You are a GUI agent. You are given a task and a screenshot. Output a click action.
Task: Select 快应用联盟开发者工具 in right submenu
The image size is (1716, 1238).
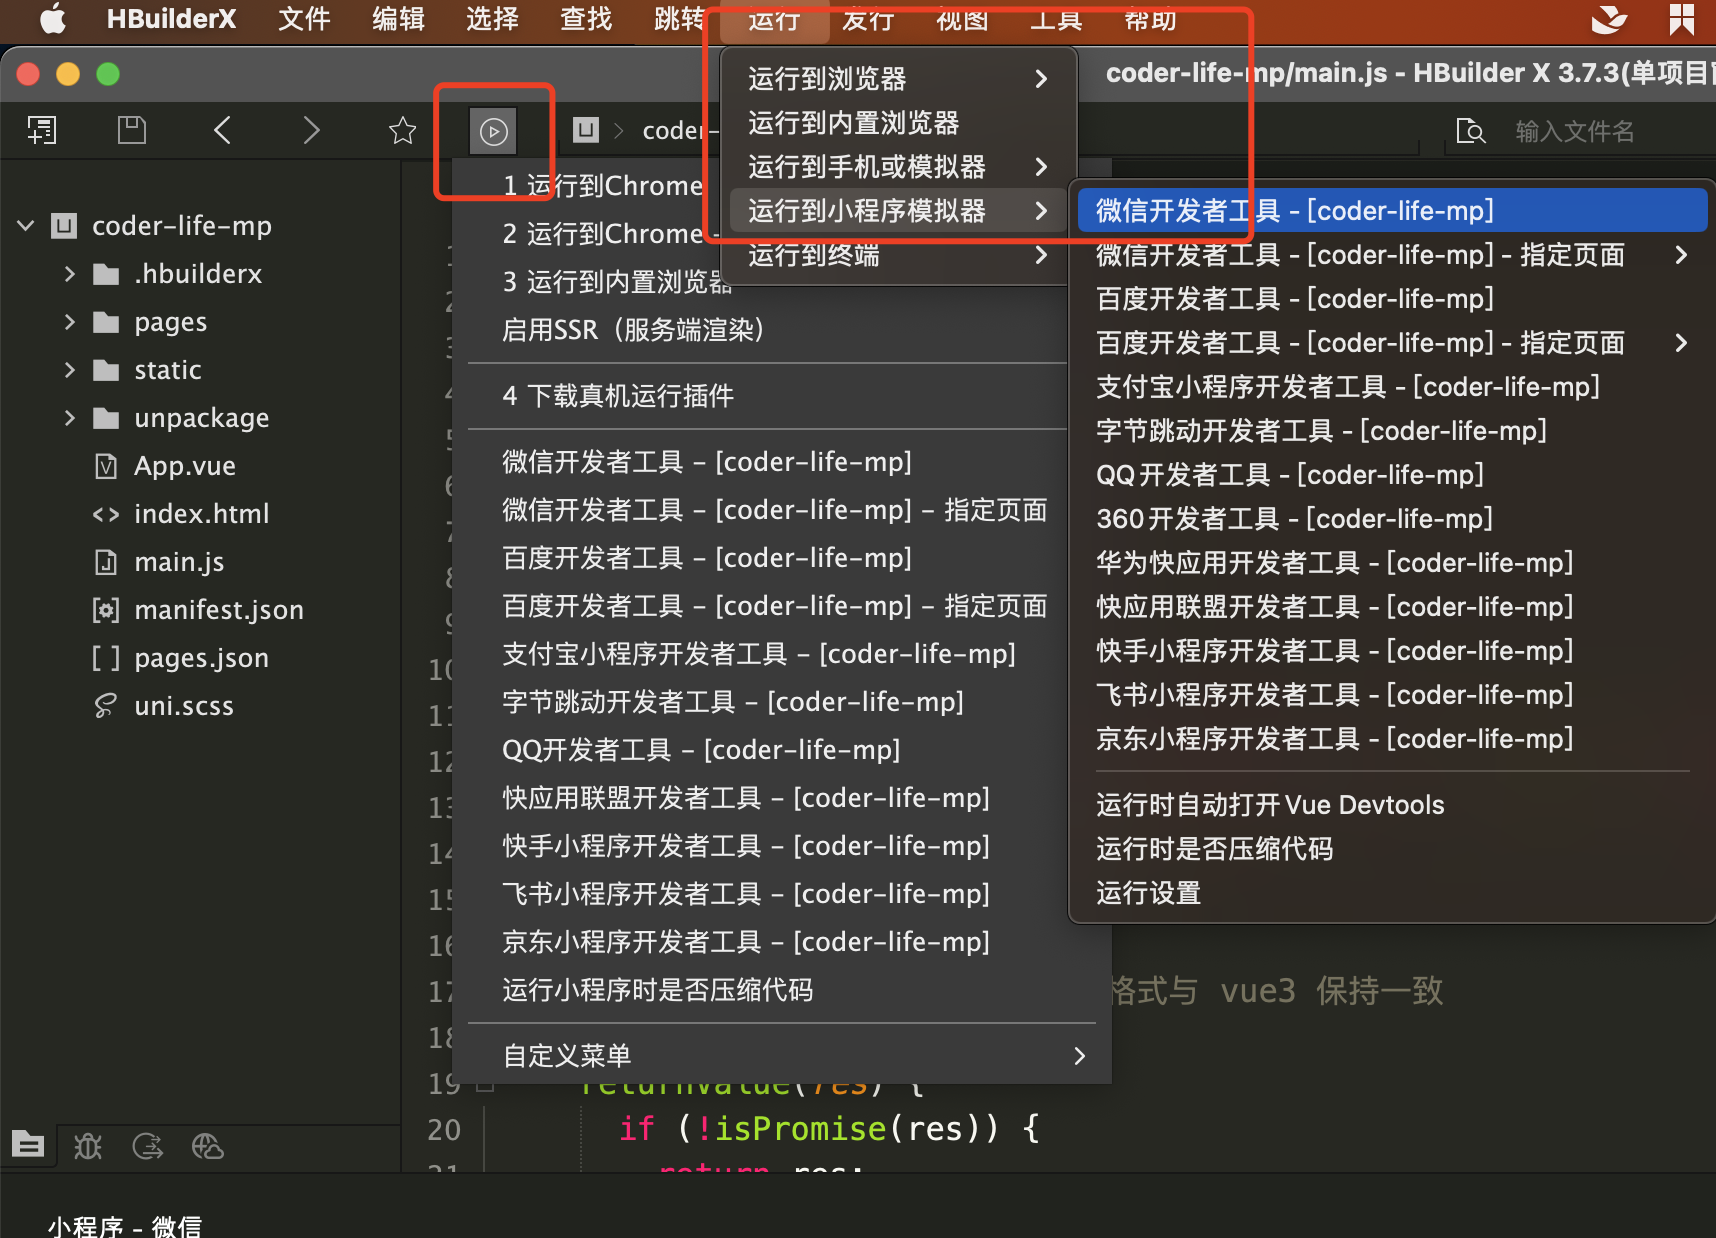(1392, 607)
